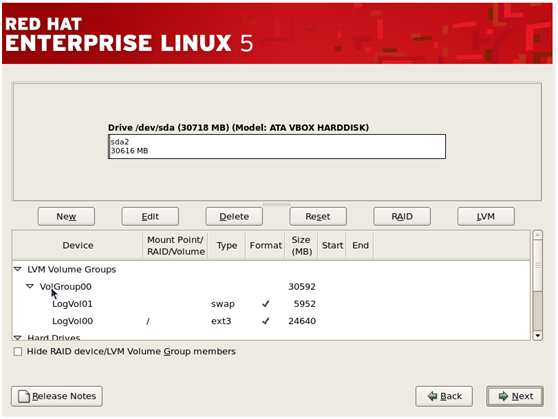Viewport: 558px width, 419px height.
Task: Select the LogVol01 swap volume row
Action: 270,304
